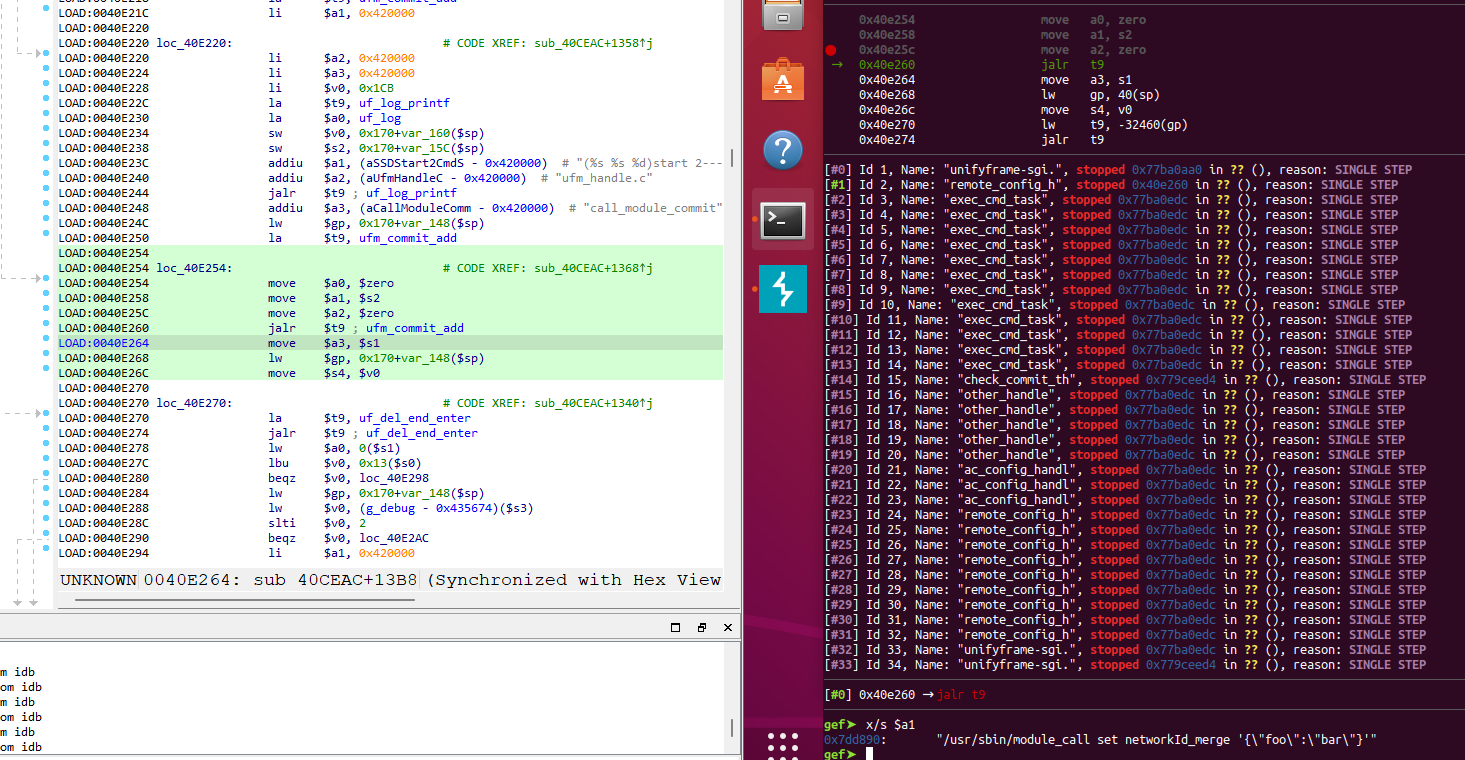This screenshot has width=1465, height=760.
Task: Click the green arrow at 0x40e260
Action: (837, 65)
